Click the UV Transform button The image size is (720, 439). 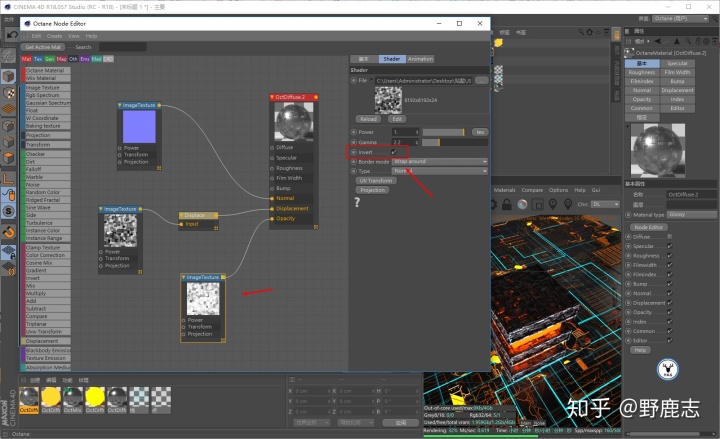pos(376,180)
